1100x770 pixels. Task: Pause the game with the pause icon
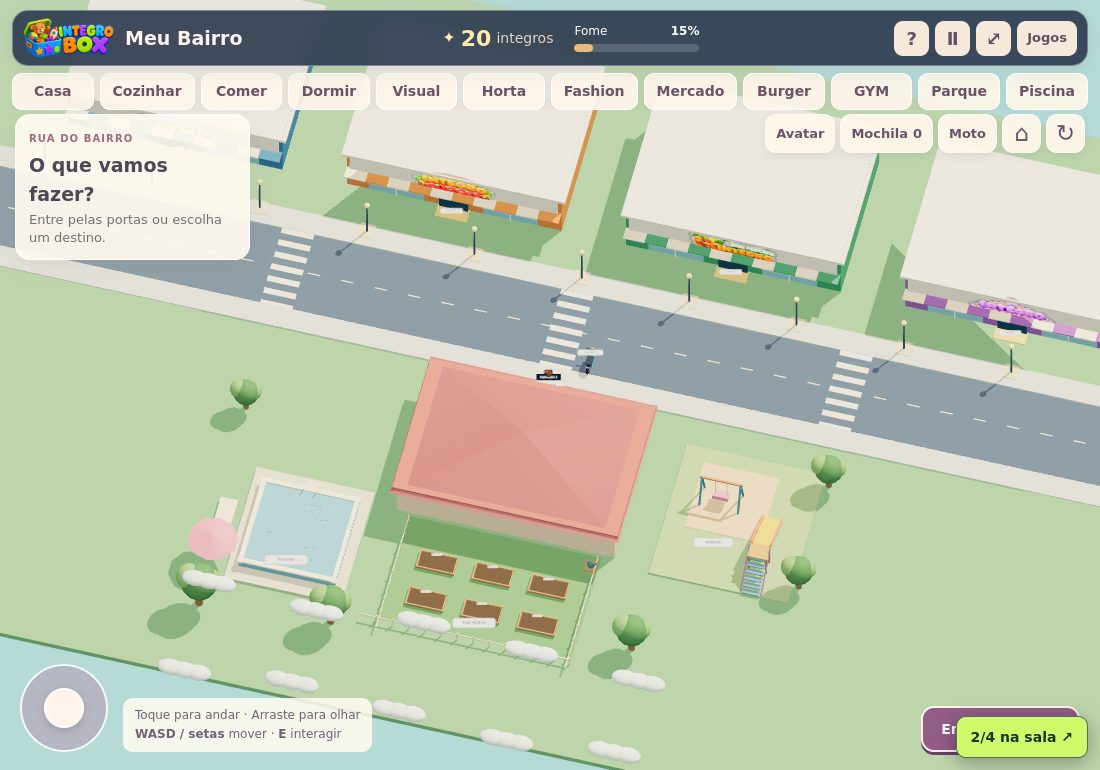(x=953, y=38)
